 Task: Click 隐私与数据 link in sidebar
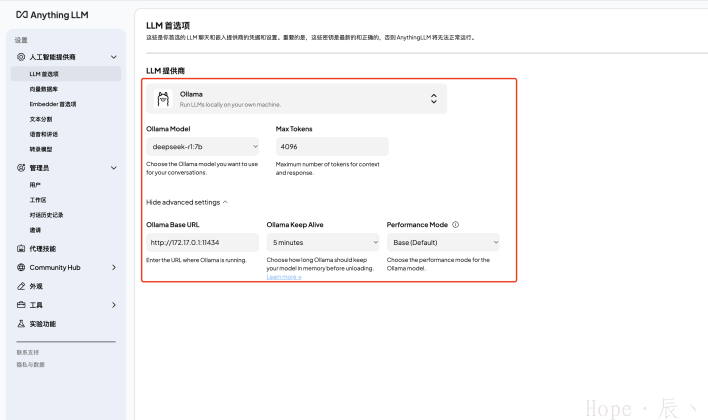[31, 364]
